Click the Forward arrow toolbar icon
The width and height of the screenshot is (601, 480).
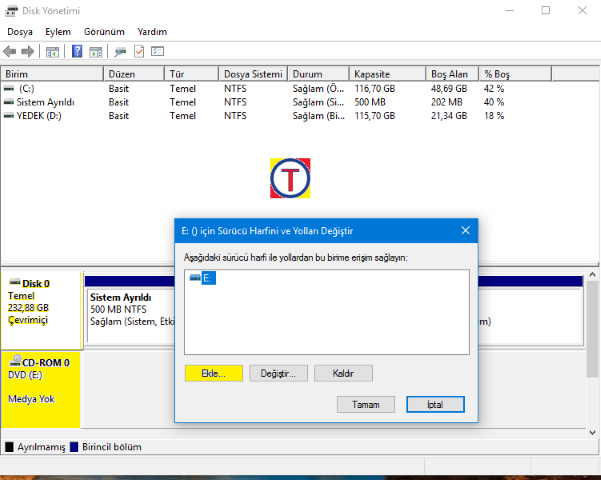28,51
